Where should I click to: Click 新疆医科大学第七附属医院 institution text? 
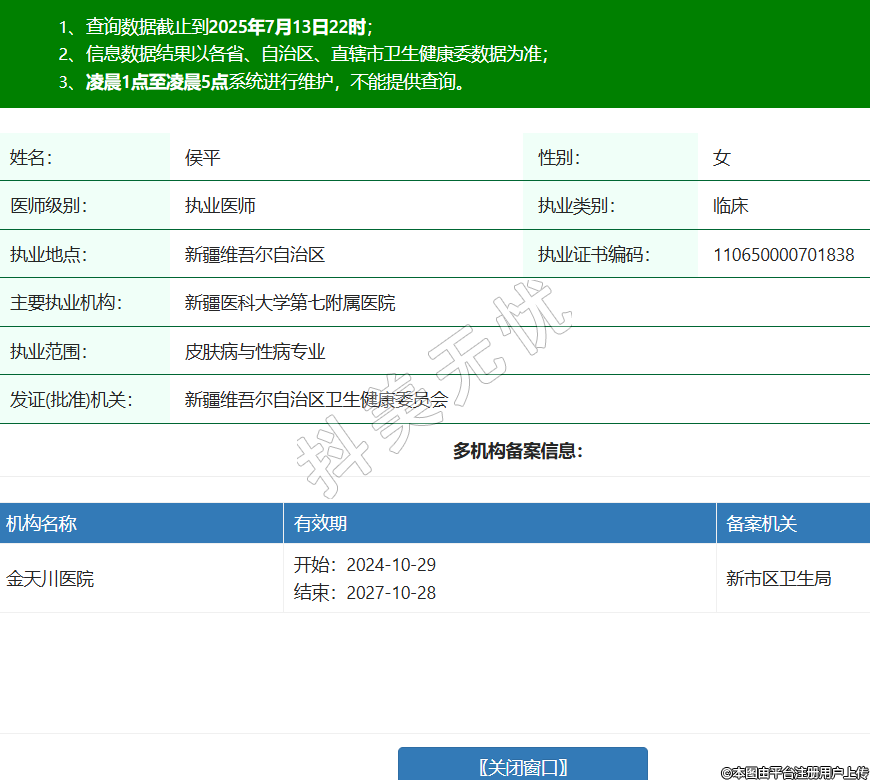click(x=290, y=303)
